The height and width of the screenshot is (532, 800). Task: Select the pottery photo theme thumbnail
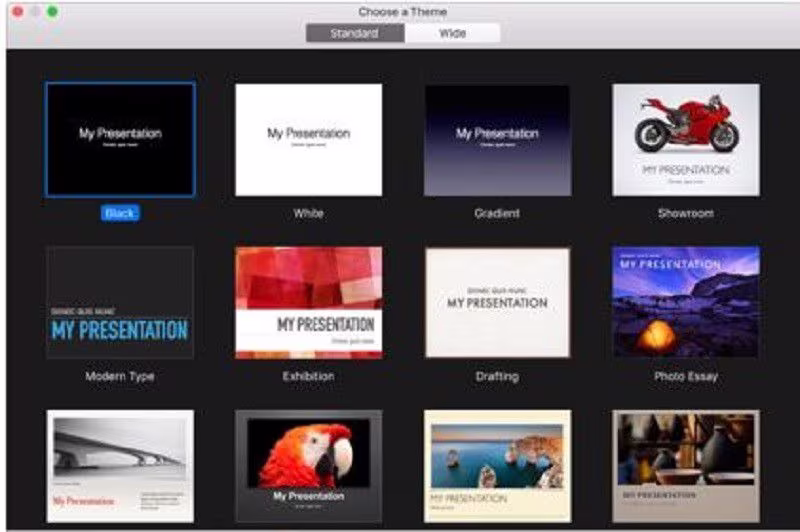point(686,466)
